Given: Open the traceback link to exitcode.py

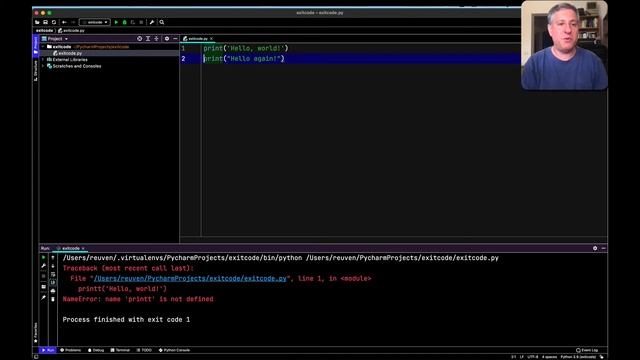Looking at the screenshot, I should click(x=190, y=278).
